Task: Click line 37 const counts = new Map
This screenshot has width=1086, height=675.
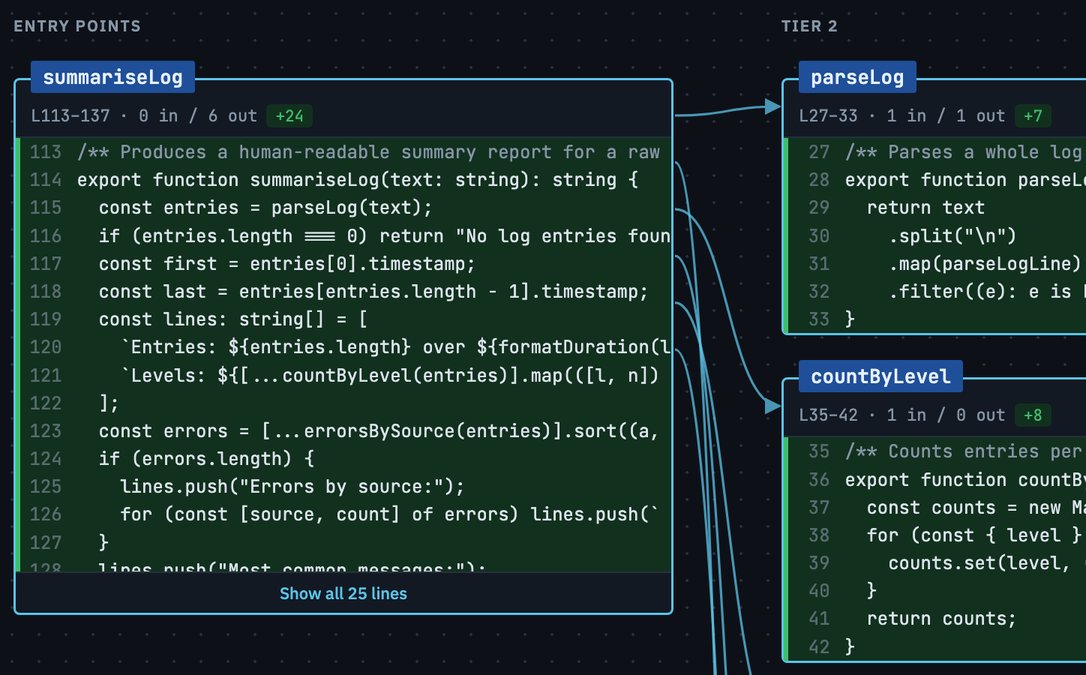Action: [937, 507]
